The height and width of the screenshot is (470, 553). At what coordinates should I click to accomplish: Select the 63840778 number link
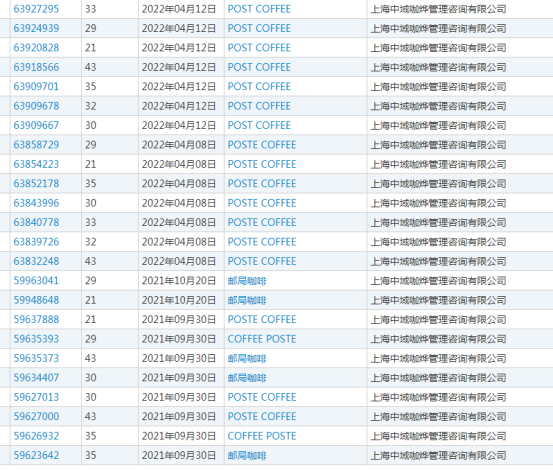click(x=36, y=222)
